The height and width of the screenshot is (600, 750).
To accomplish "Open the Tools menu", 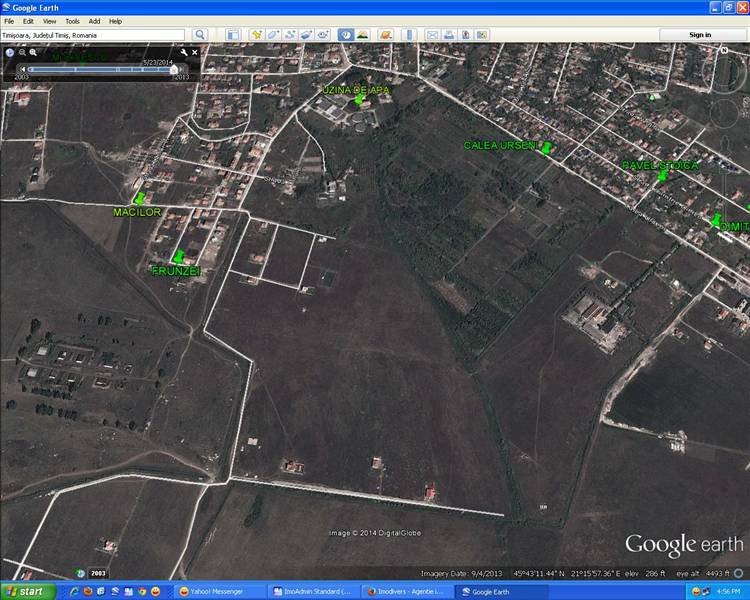I will (x=72, y=21).
